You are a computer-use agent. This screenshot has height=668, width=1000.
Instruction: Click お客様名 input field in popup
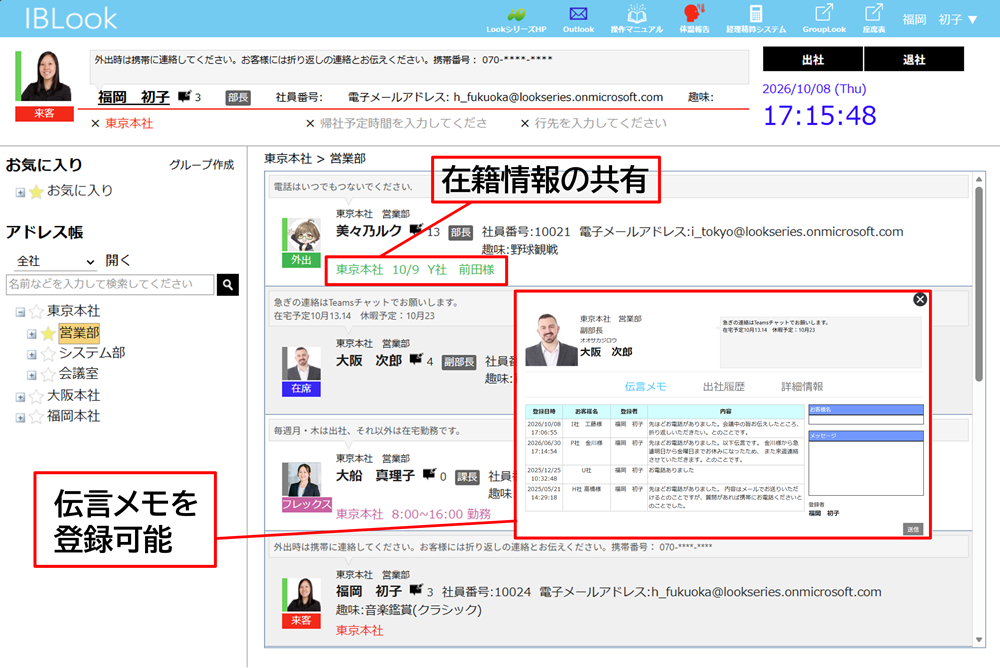[x=865, y=419]
